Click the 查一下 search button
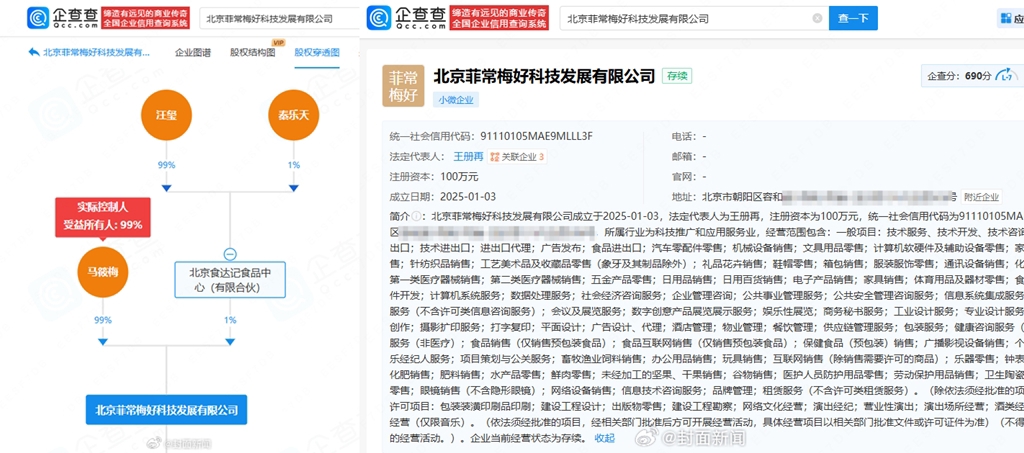Viewport: 1024px width, 453px height. pyautogui.click(x=853, y=18)
